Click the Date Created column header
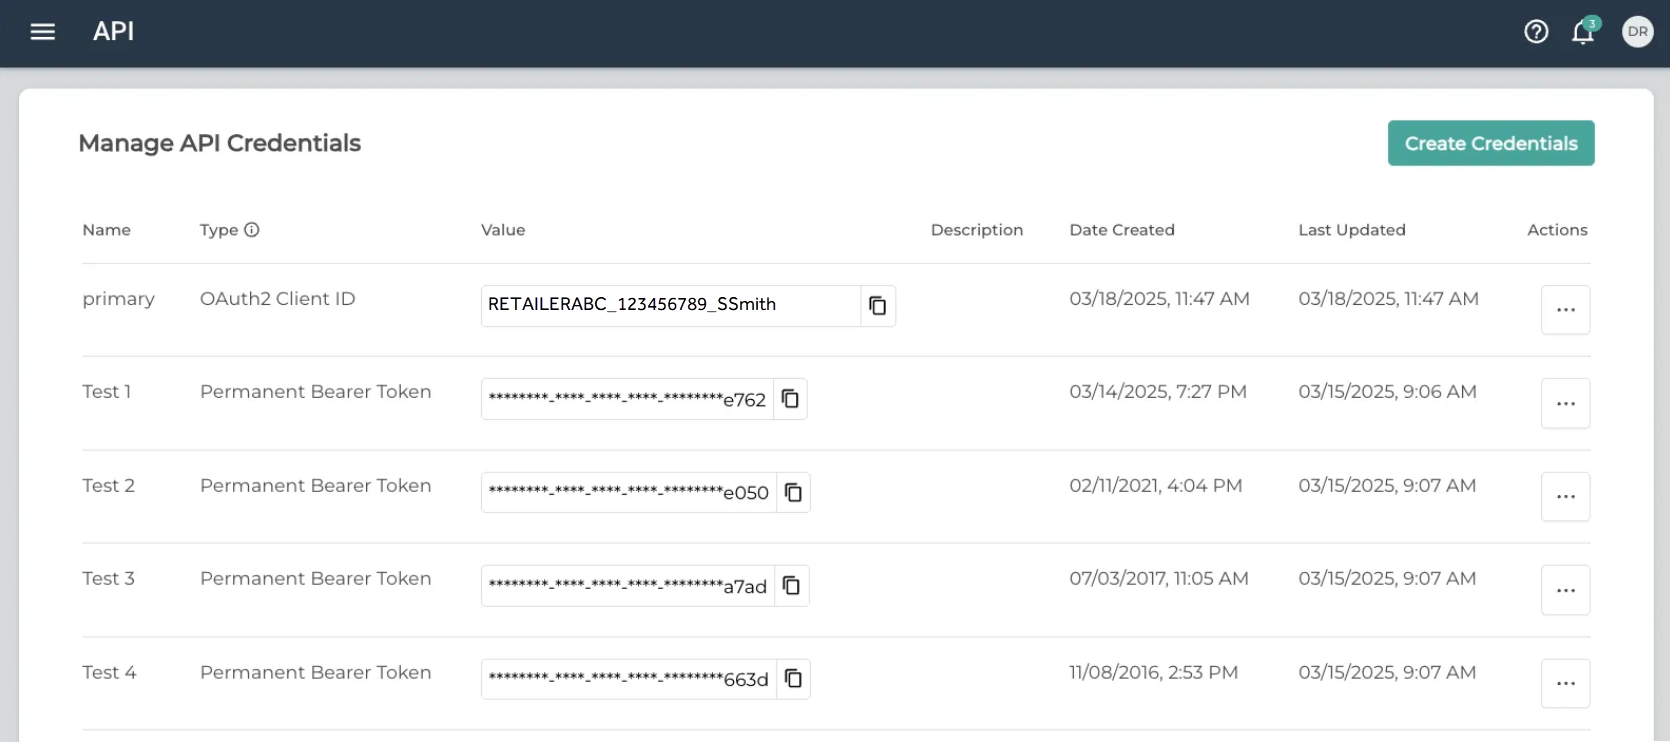Image resolution: width=1670 pixels, height=742 pixels. [x=1121, y=230]
